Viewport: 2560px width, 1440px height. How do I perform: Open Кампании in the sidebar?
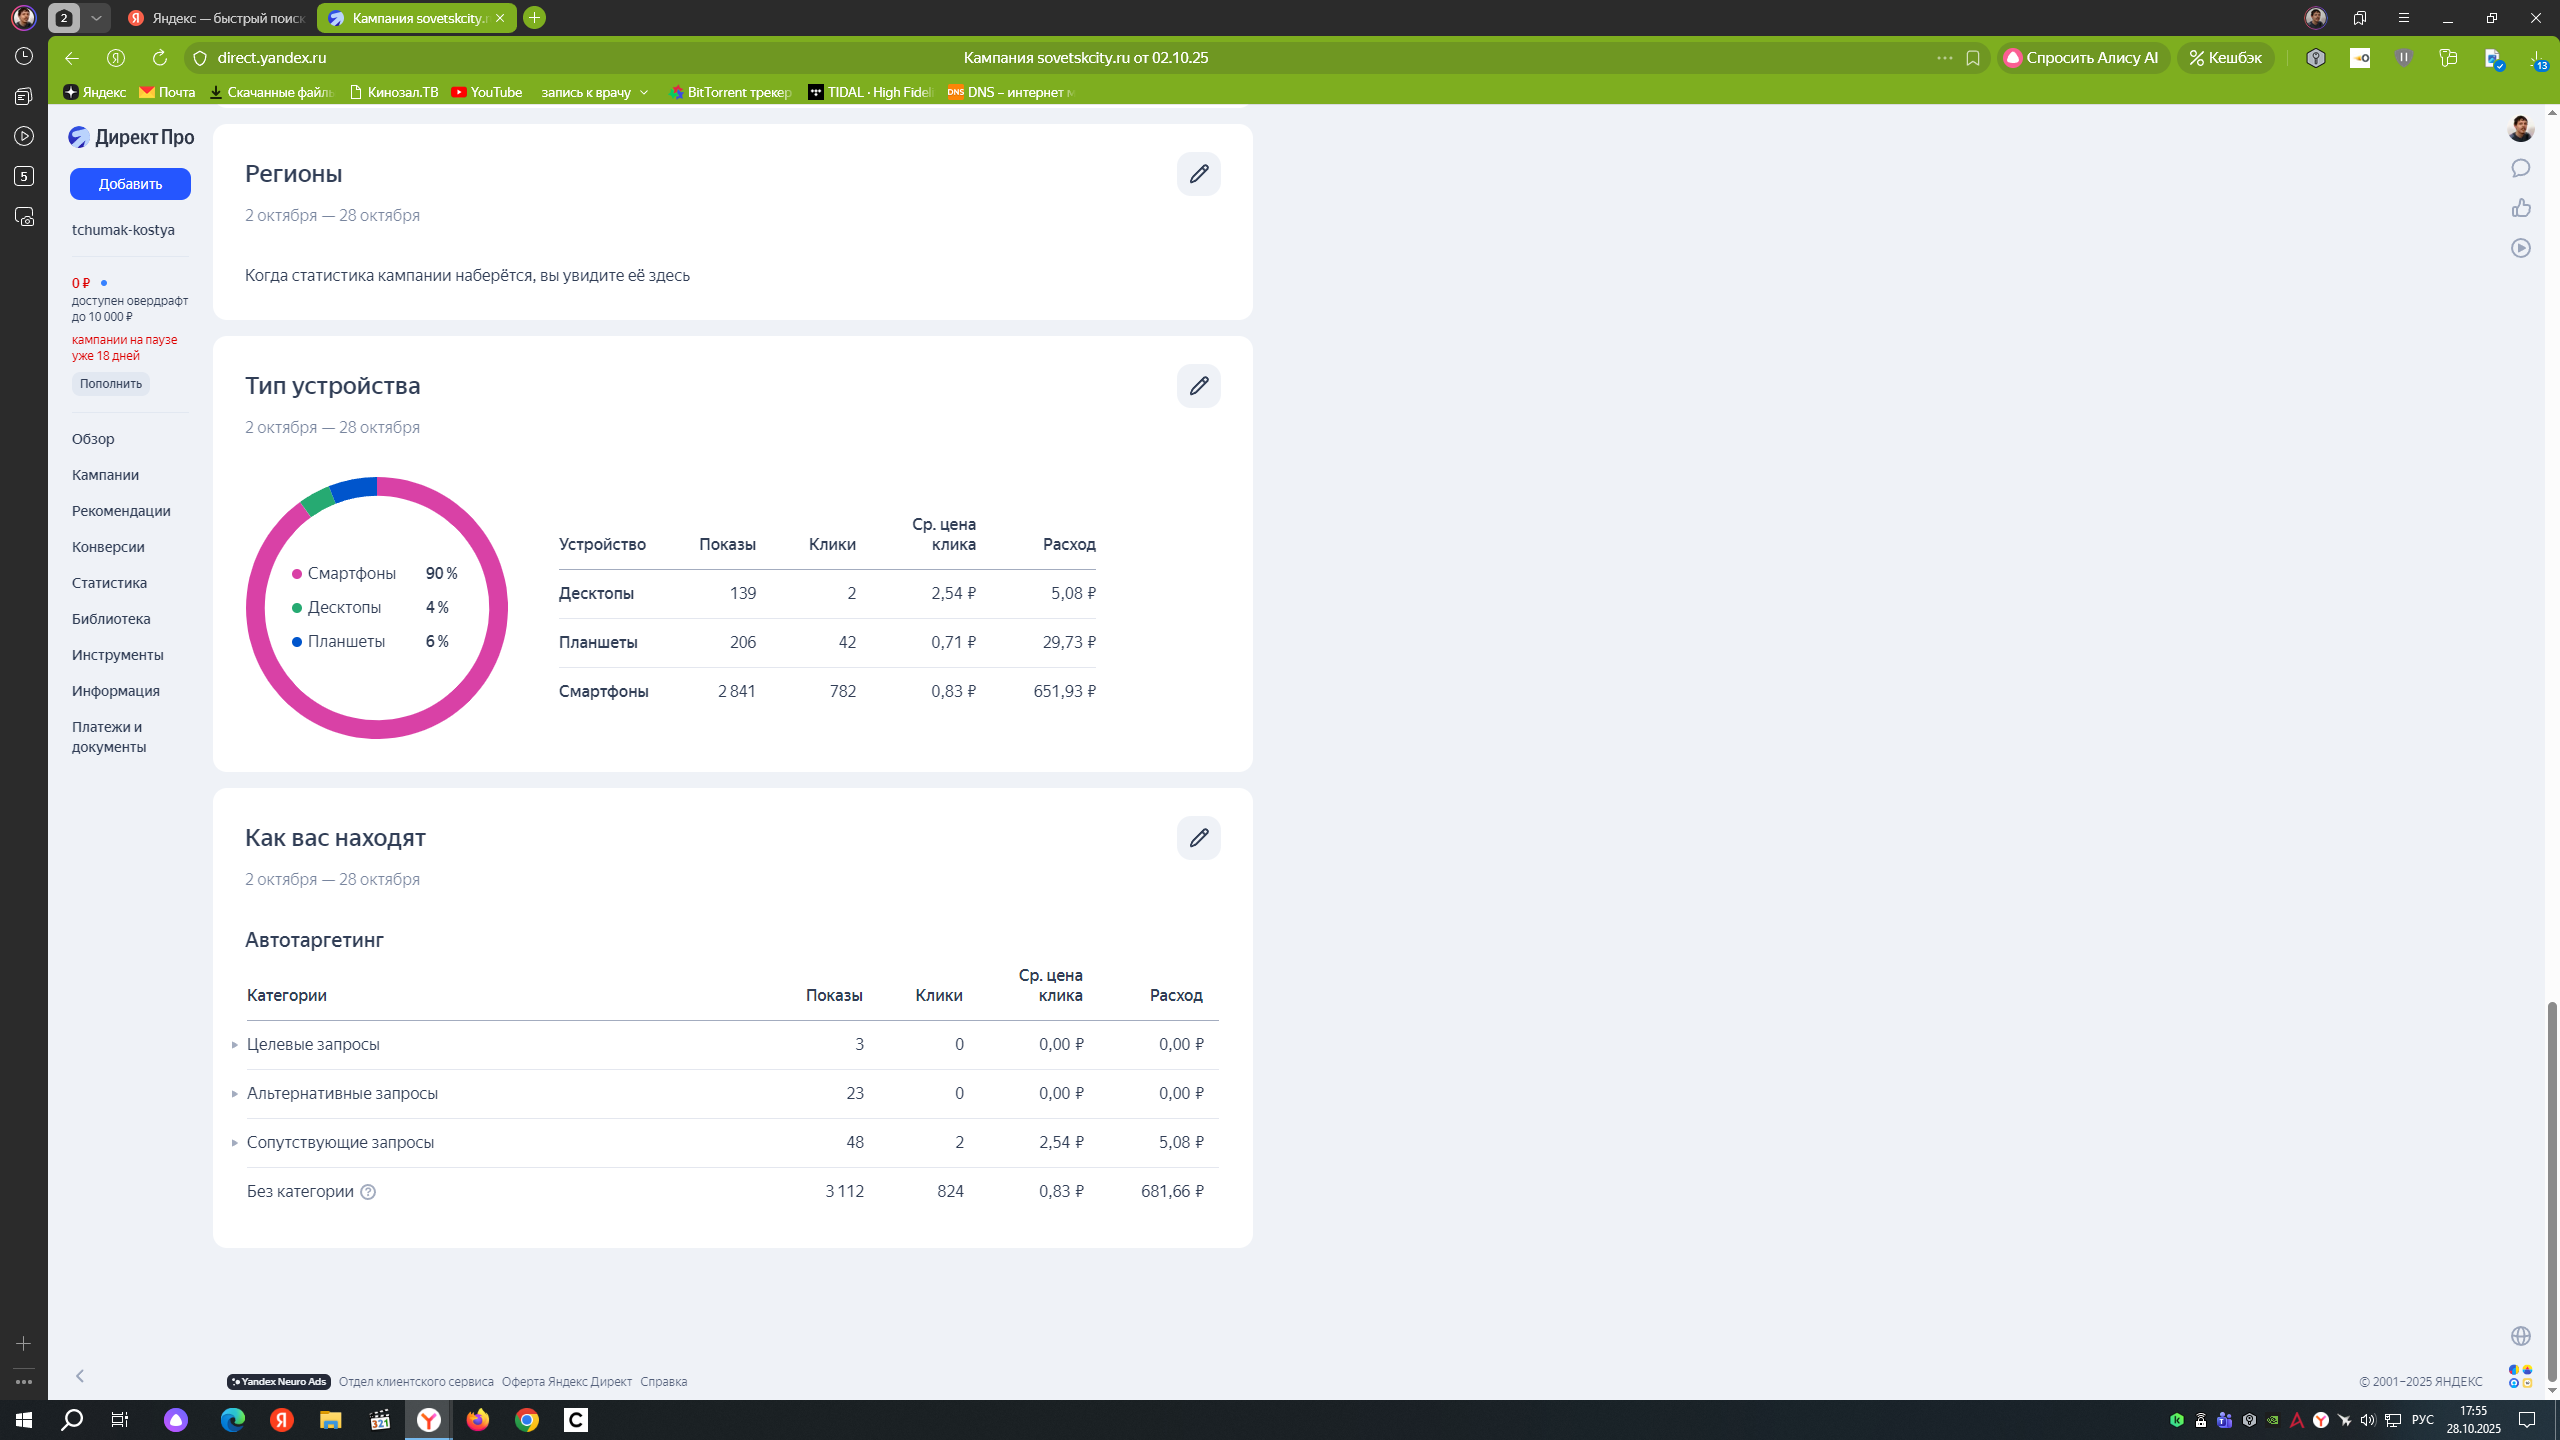pos(105,475)
